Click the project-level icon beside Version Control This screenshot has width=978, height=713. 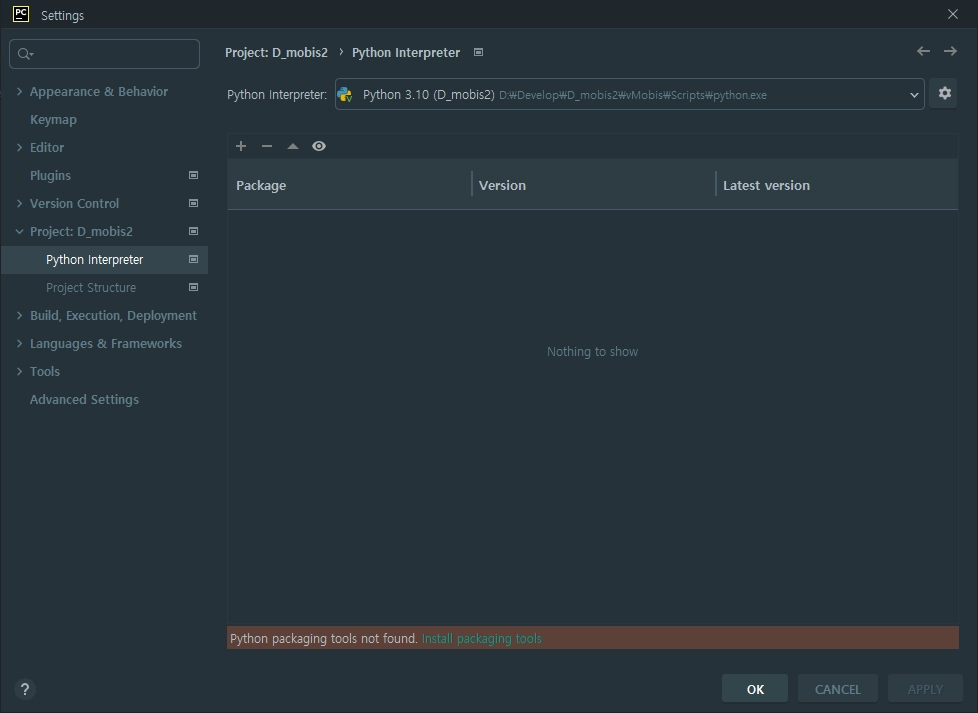pos(193,203)
